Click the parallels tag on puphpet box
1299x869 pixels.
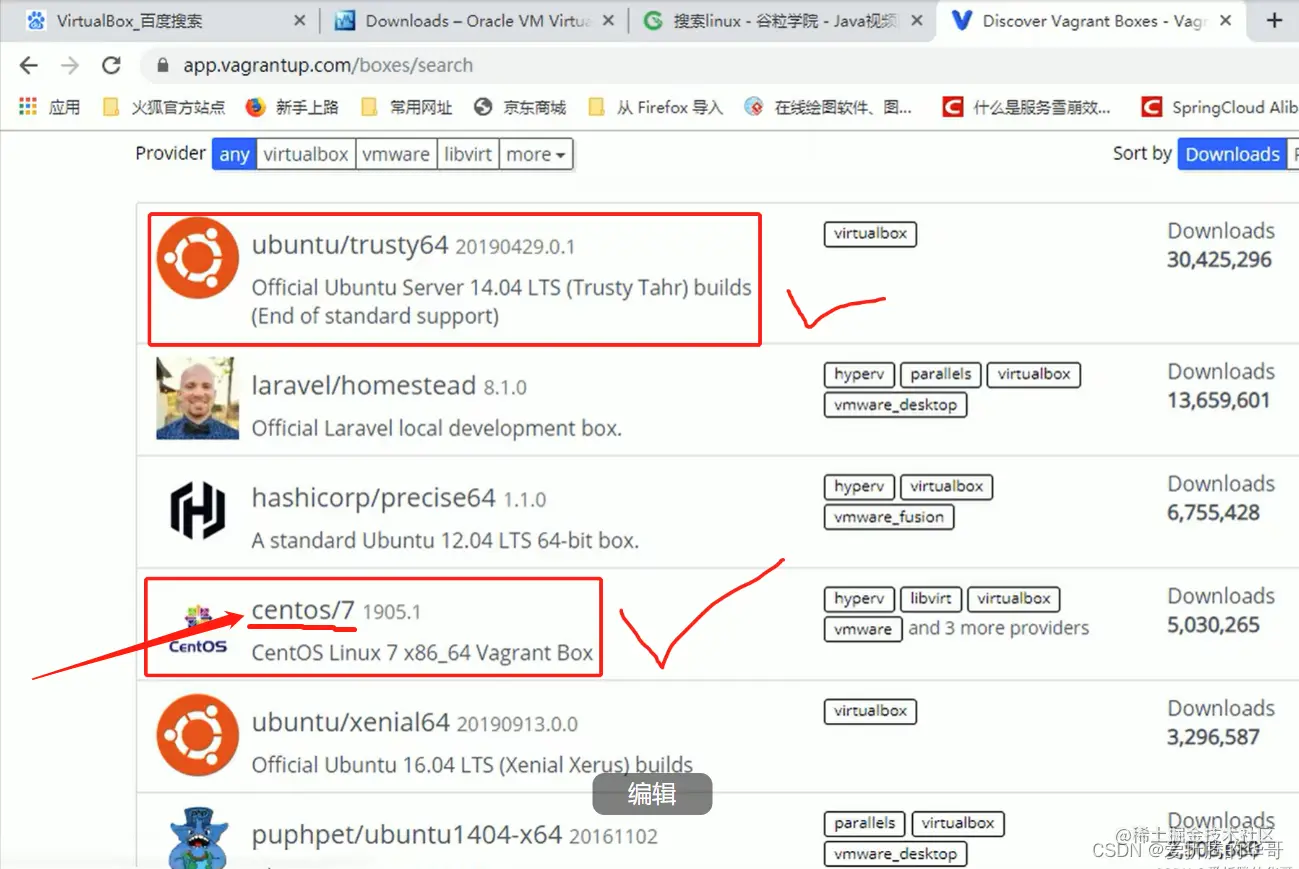point(864,823)
